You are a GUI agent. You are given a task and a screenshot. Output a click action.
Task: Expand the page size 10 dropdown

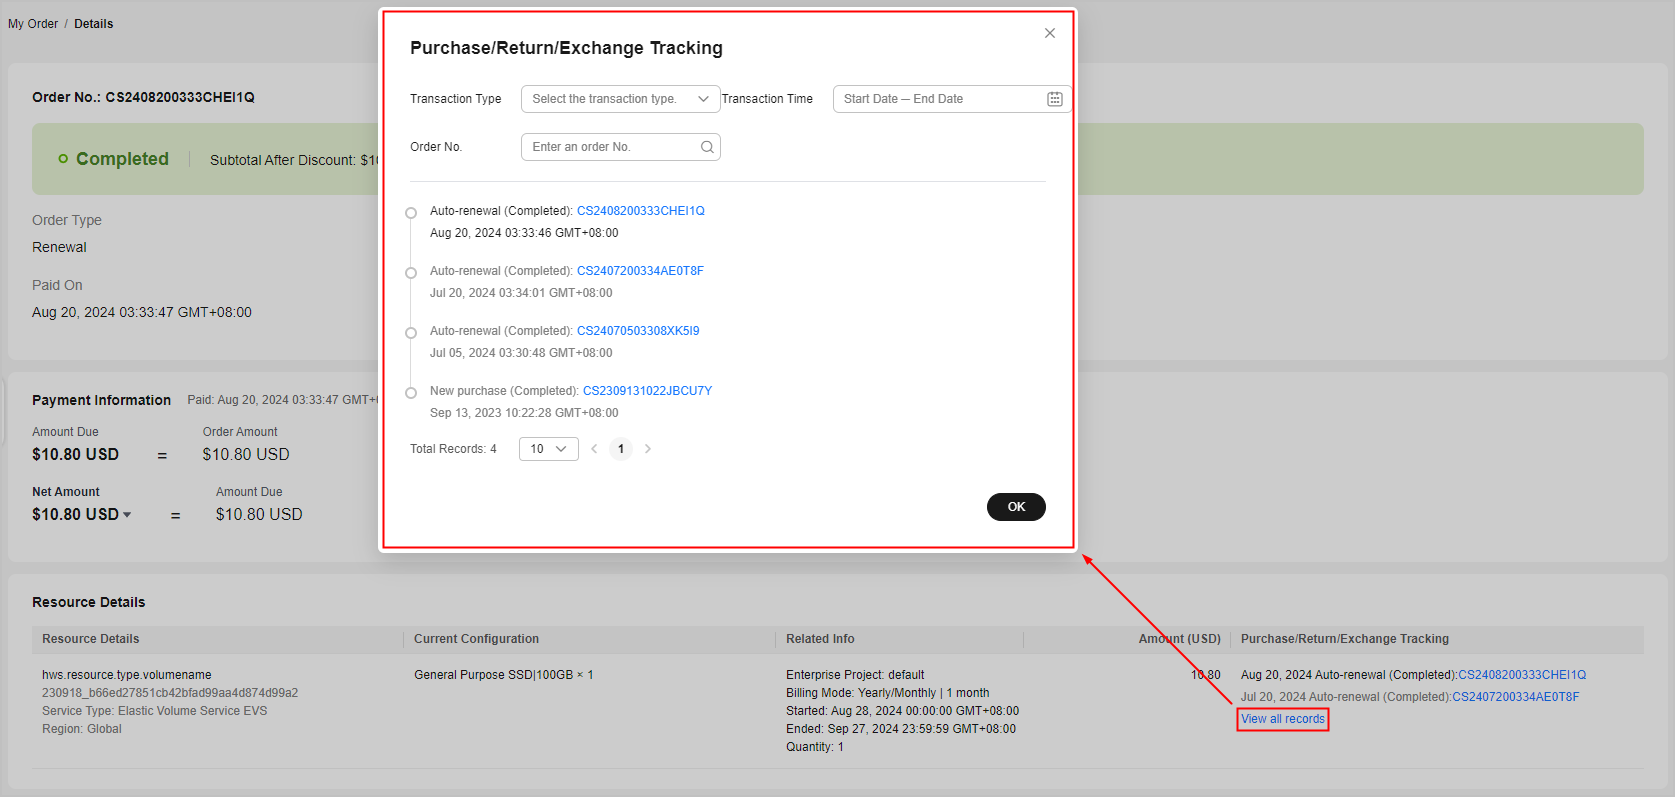pyautogui.click(x=548, y=449)
